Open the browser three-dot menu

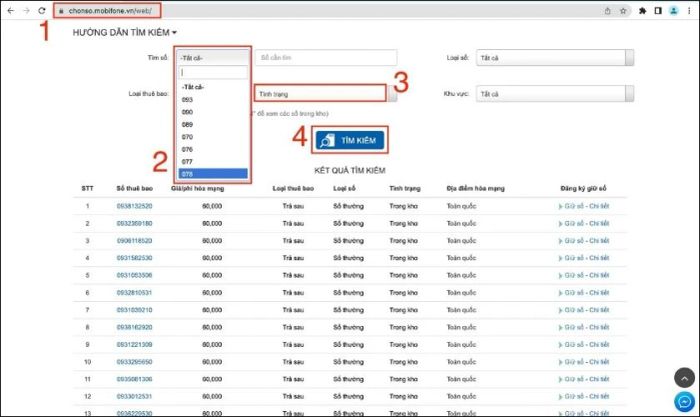pyautogui.click(x=690, y=11)
